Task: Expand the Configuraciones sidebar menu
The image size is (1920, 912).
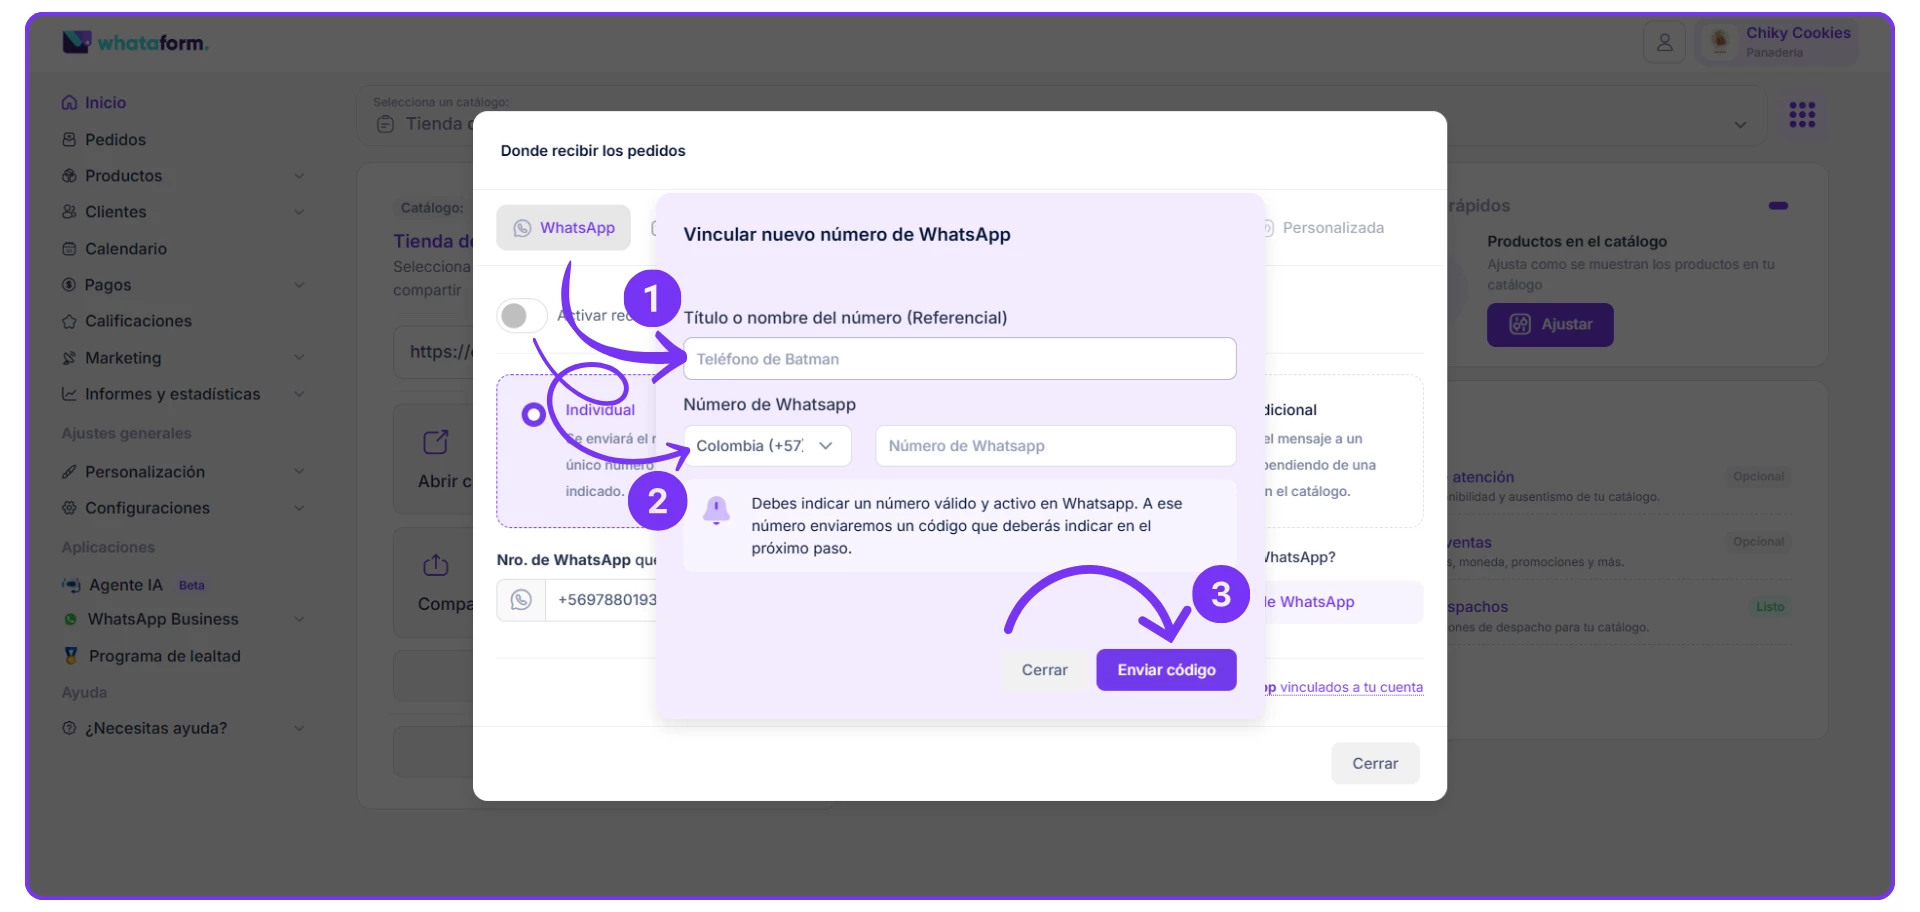Action: pos(298,508)
